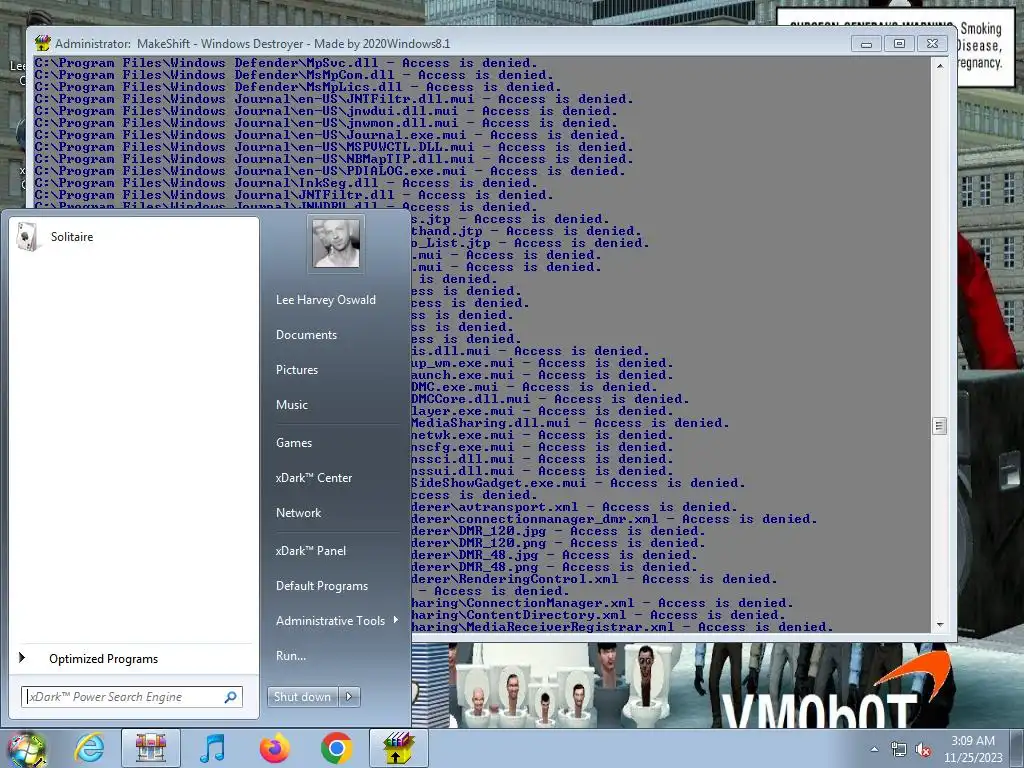Open Lee Harvey Oswald user folder
The image size is (1024, 768).
(325, 300)
